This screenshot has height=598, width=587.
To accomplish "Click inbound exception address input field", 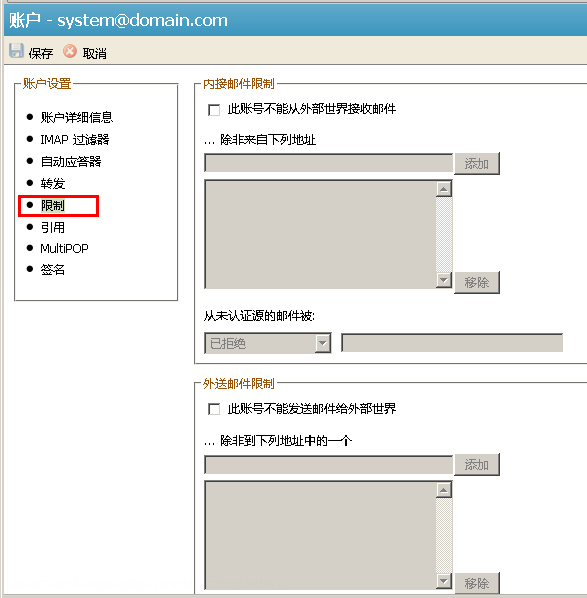I will [x=328, y=163].
